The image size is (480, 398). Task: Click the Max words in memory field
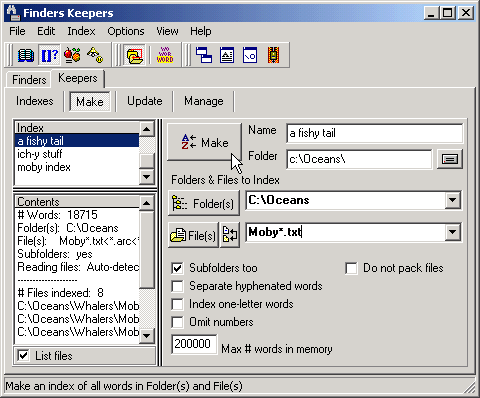[194, 344]
